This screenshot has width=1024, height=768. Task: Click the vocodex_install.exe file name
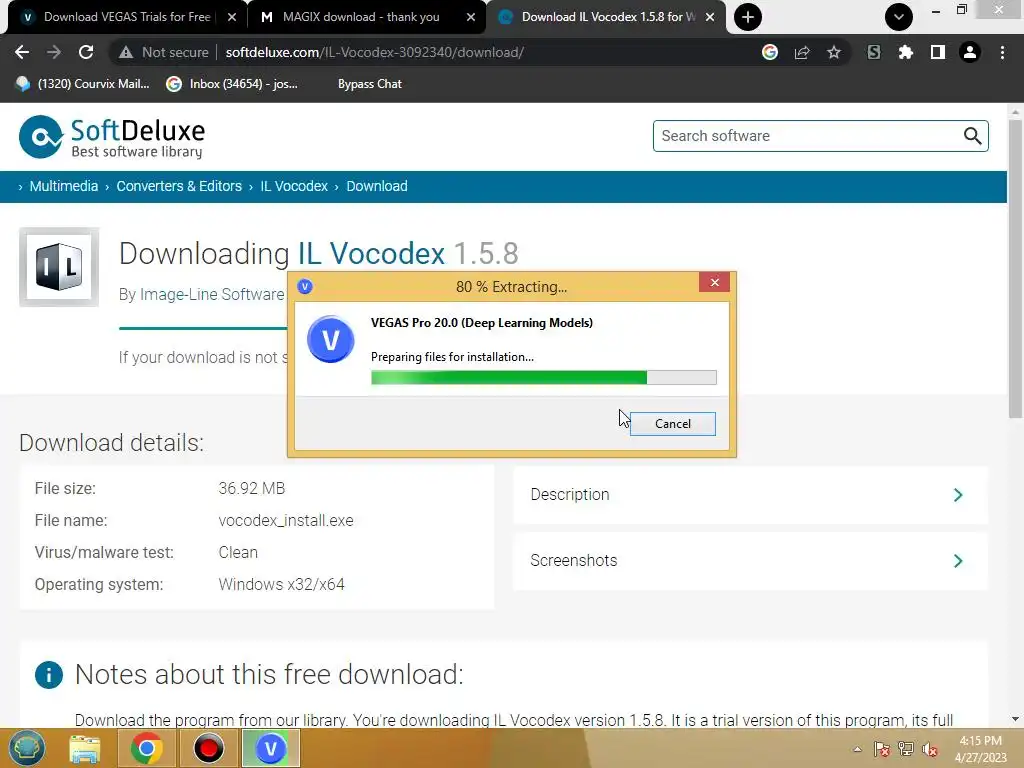[286, 520]
